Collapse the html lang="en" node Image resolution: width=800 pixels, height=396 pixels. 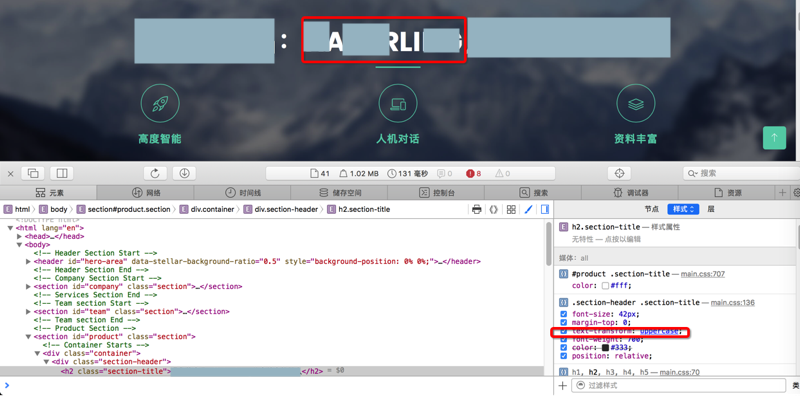[10, 228]
